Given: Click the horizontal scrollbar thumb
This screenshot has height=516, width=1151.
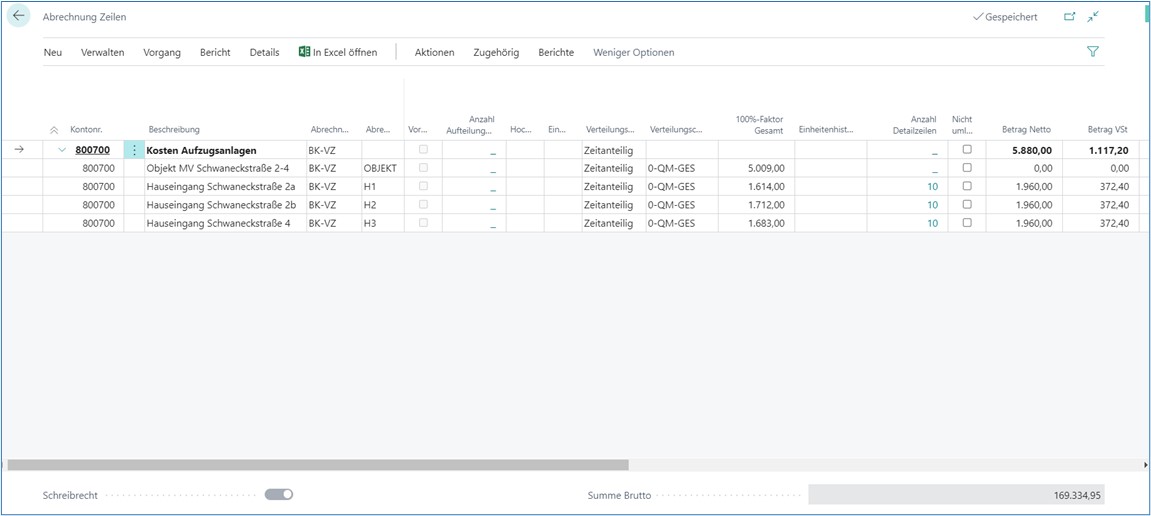Looking at the screenshot, I should point(318,465).
